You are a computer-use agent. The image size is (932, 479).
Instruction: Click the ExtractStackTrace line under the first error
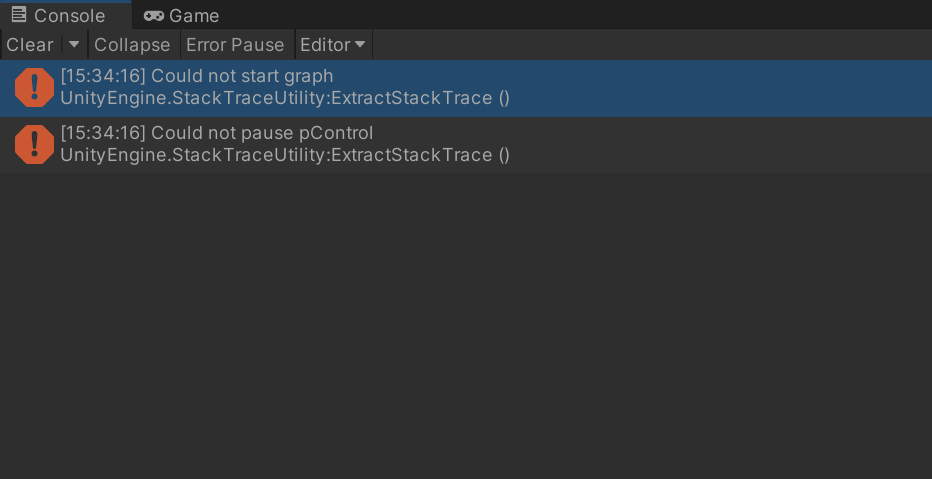coord(285,98)
